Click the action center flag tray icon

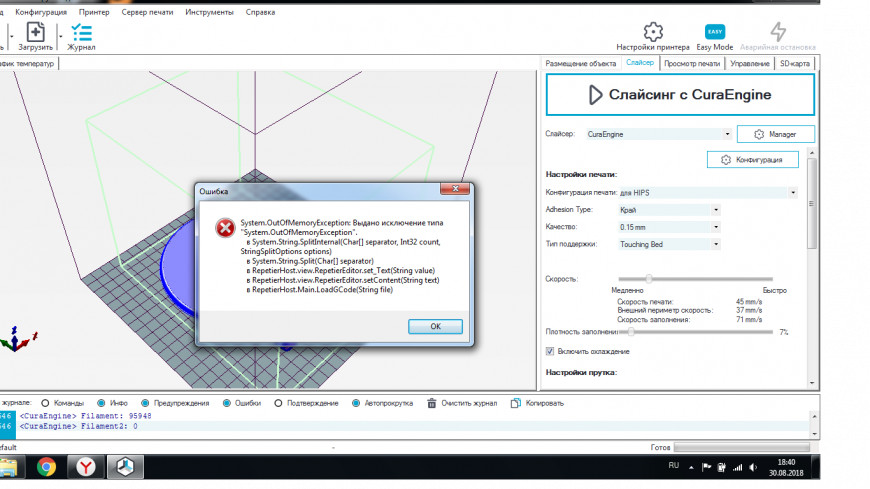coord(706,467)
